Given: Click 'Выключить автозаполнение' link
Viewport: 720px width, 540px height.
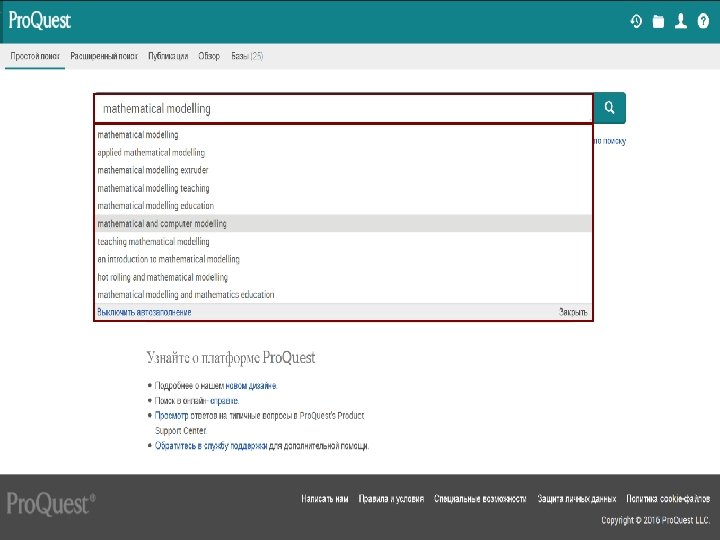Looking at the screenshot, I should pos(144,312).
